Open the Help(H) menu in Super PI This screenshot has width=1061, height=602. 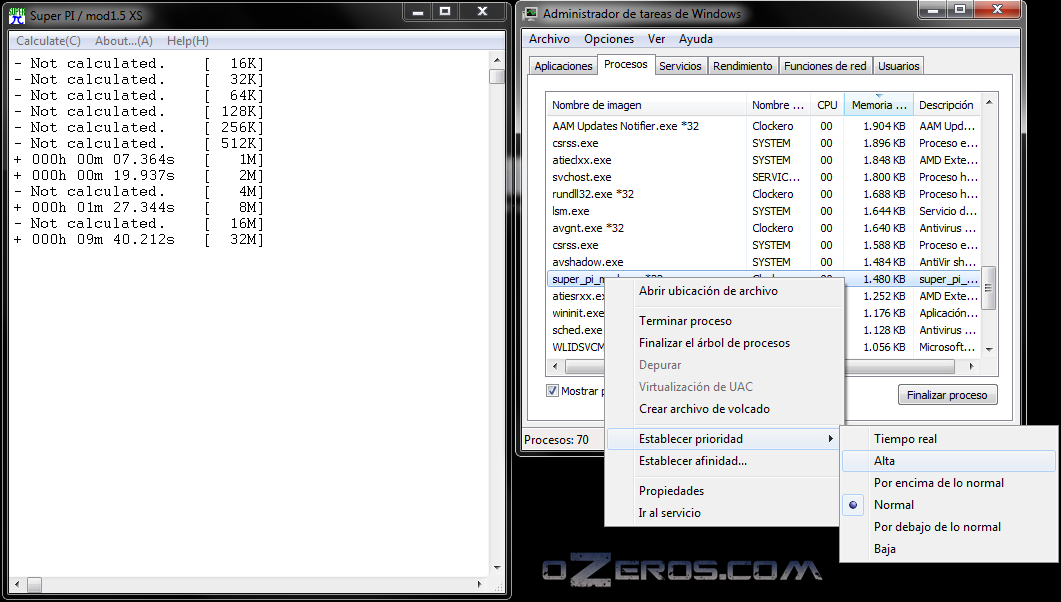tap(187, 41)
